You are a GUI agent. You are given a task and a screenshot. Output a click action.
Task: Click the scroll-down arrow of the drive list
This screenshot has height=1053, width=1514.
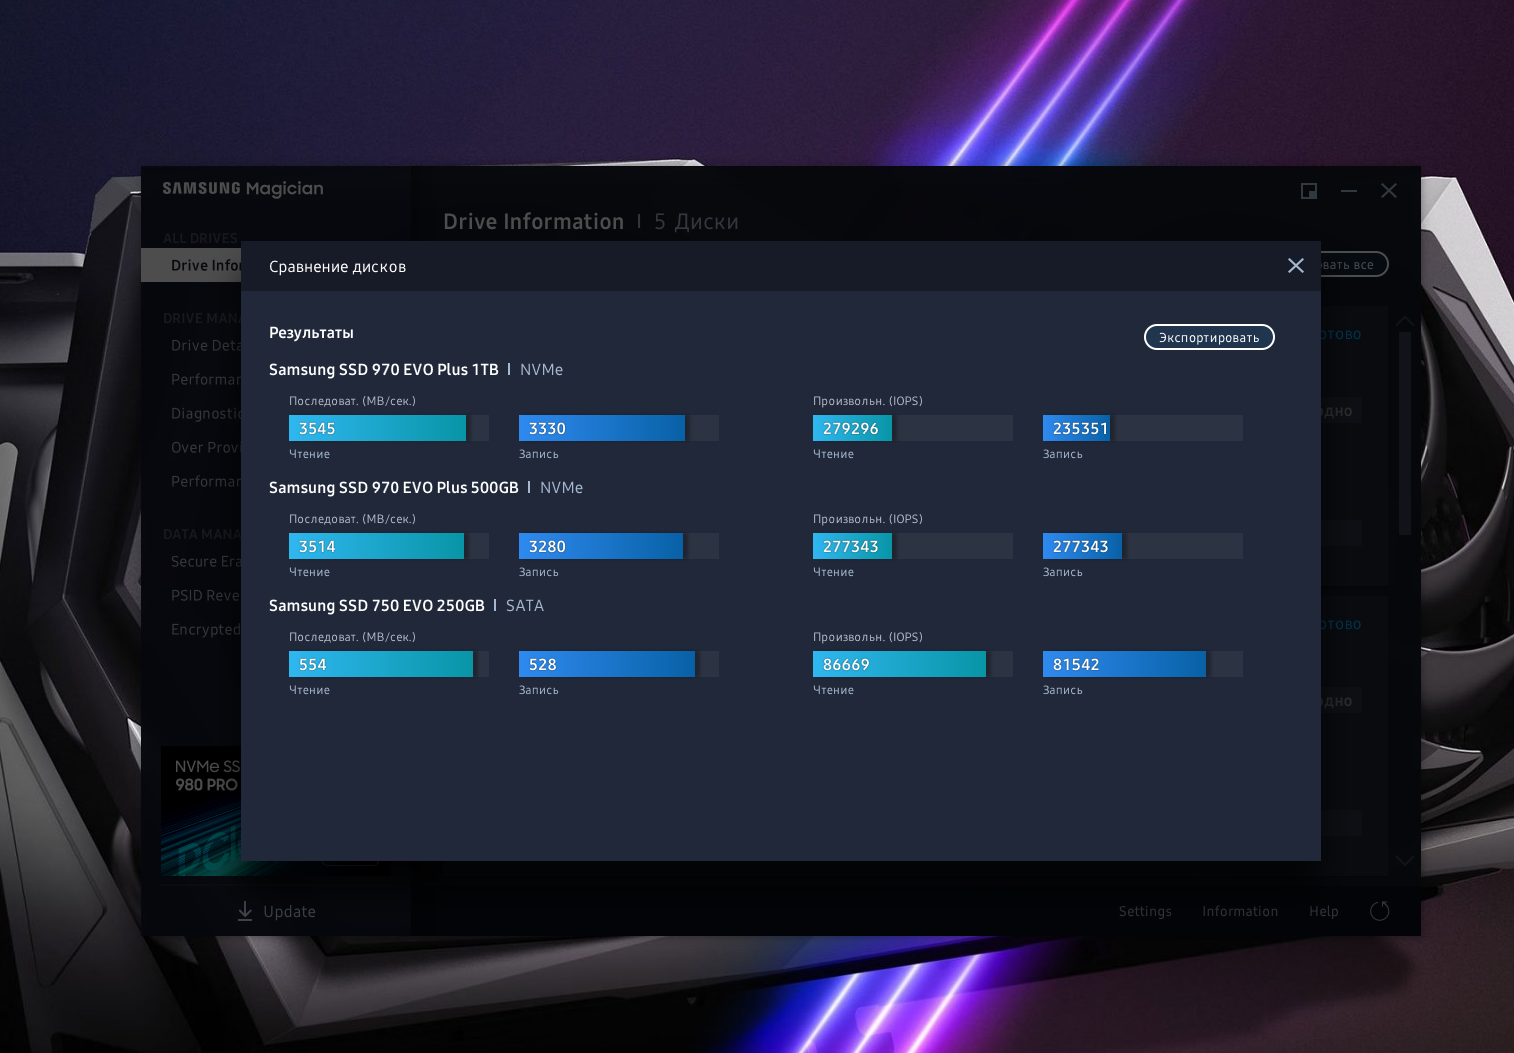click(1405, 861)
